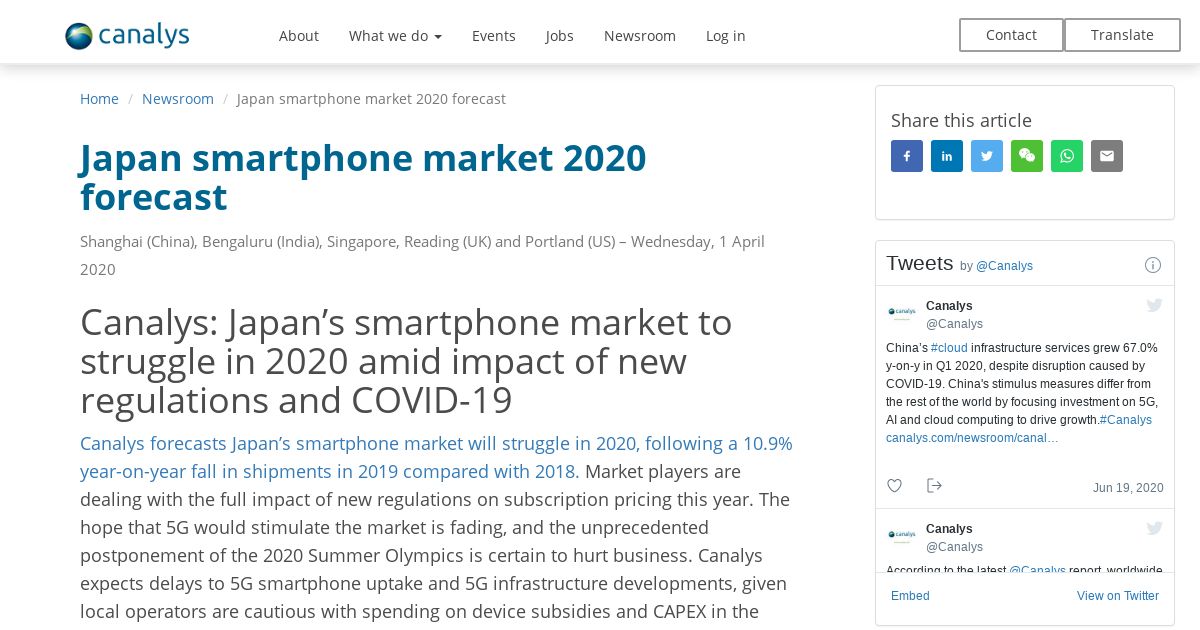Share the China cloud infrastructure tweet
1200x630 pixels.
[934, 486]
